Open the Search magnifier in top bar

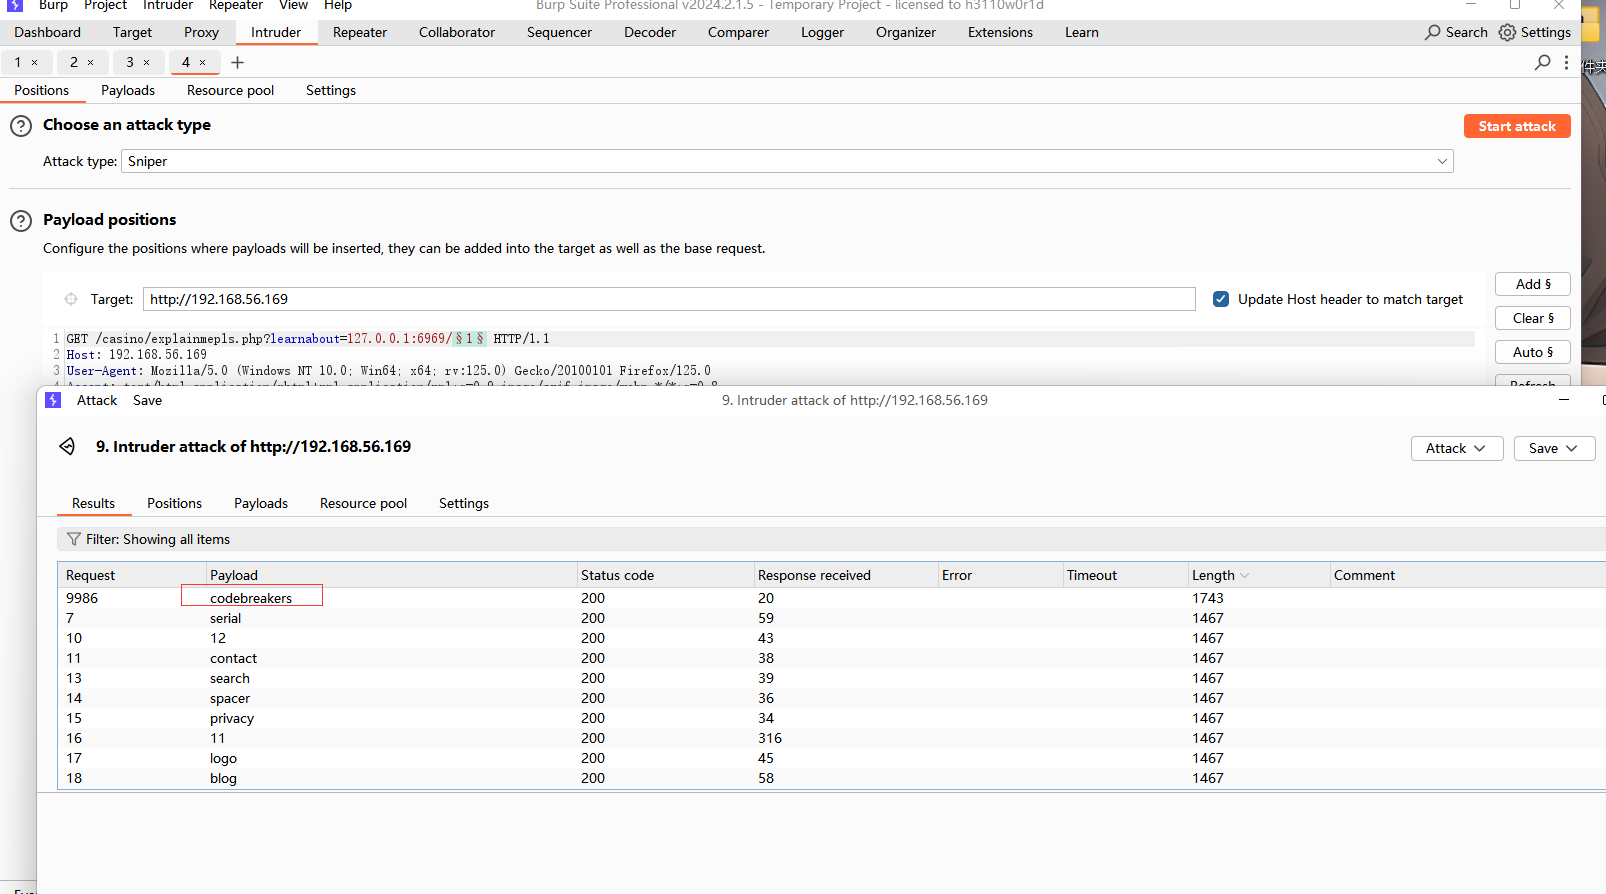1433,32
